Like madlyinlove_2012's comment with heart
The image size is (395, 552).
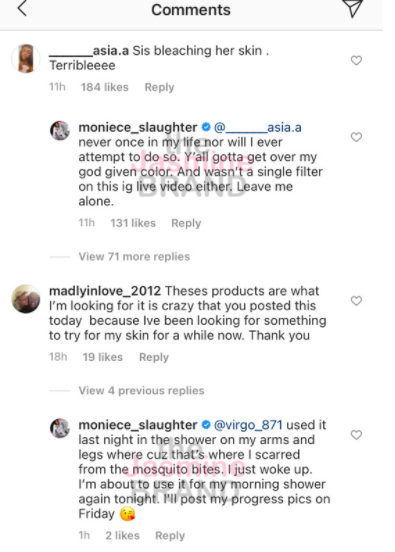pyautogui.click(x=356, y=301)
